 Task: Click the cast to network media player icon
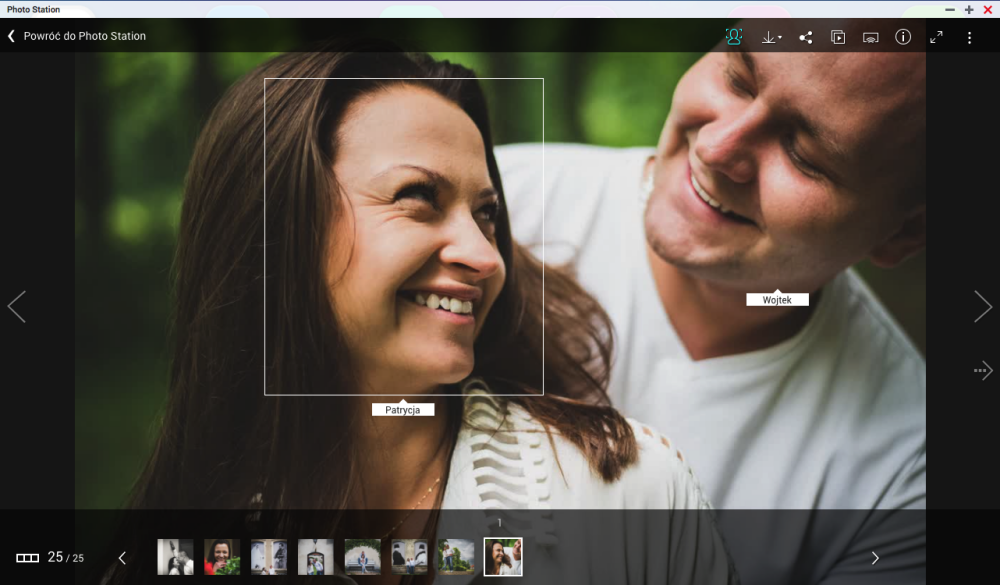[x=871, y=38]
